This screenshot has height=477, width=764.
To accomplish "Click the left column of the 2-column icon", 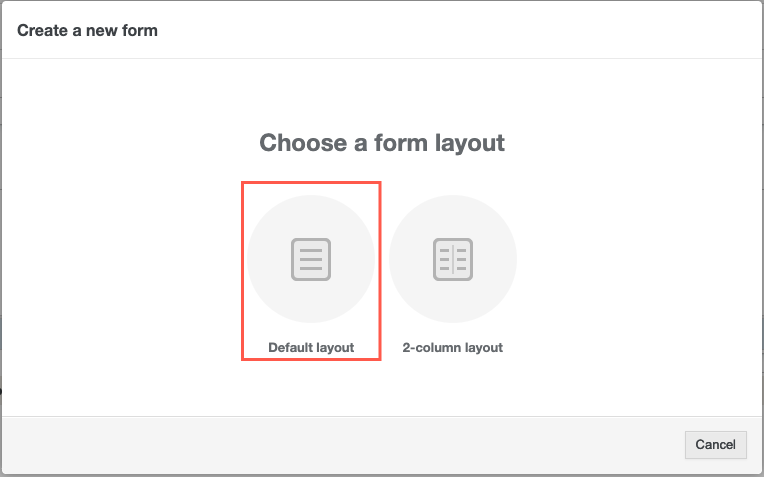I will 444,260.
